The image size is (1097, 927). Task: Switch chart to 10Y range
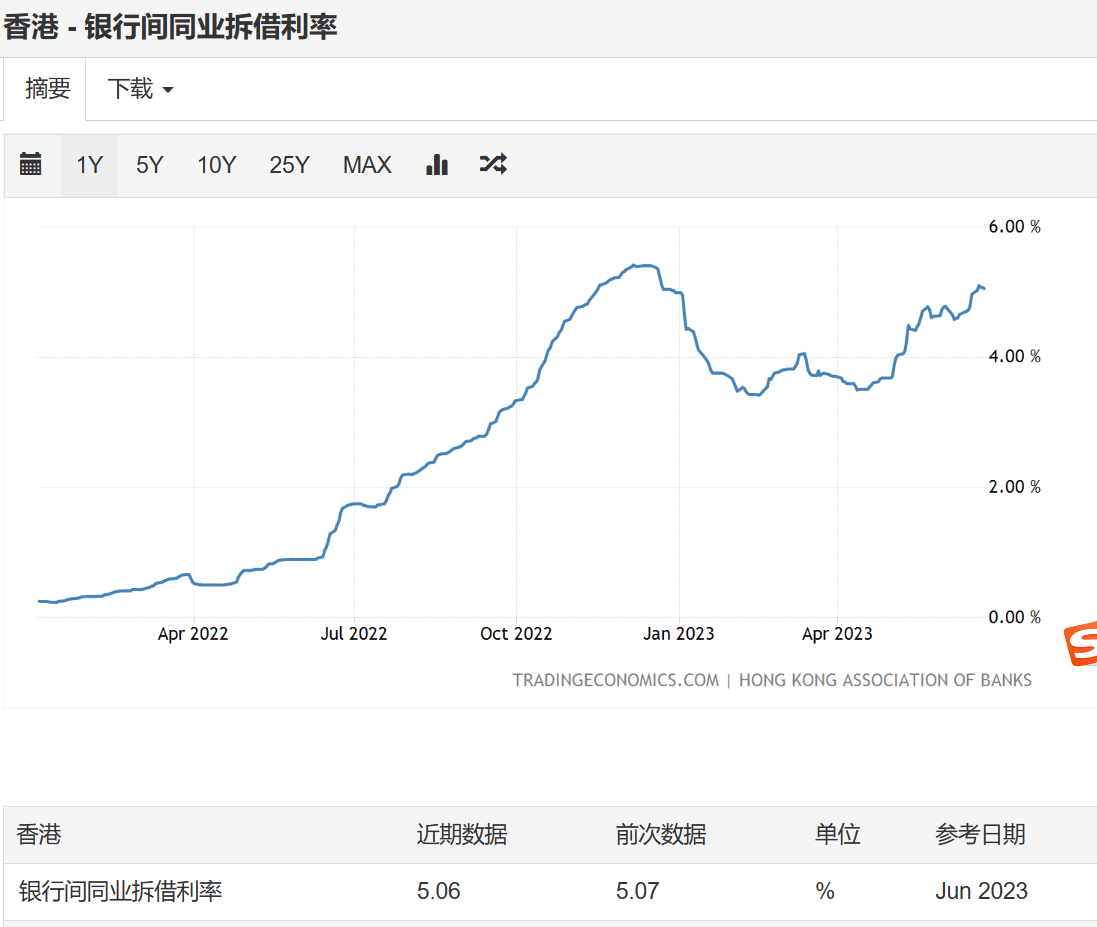(216, 165)
